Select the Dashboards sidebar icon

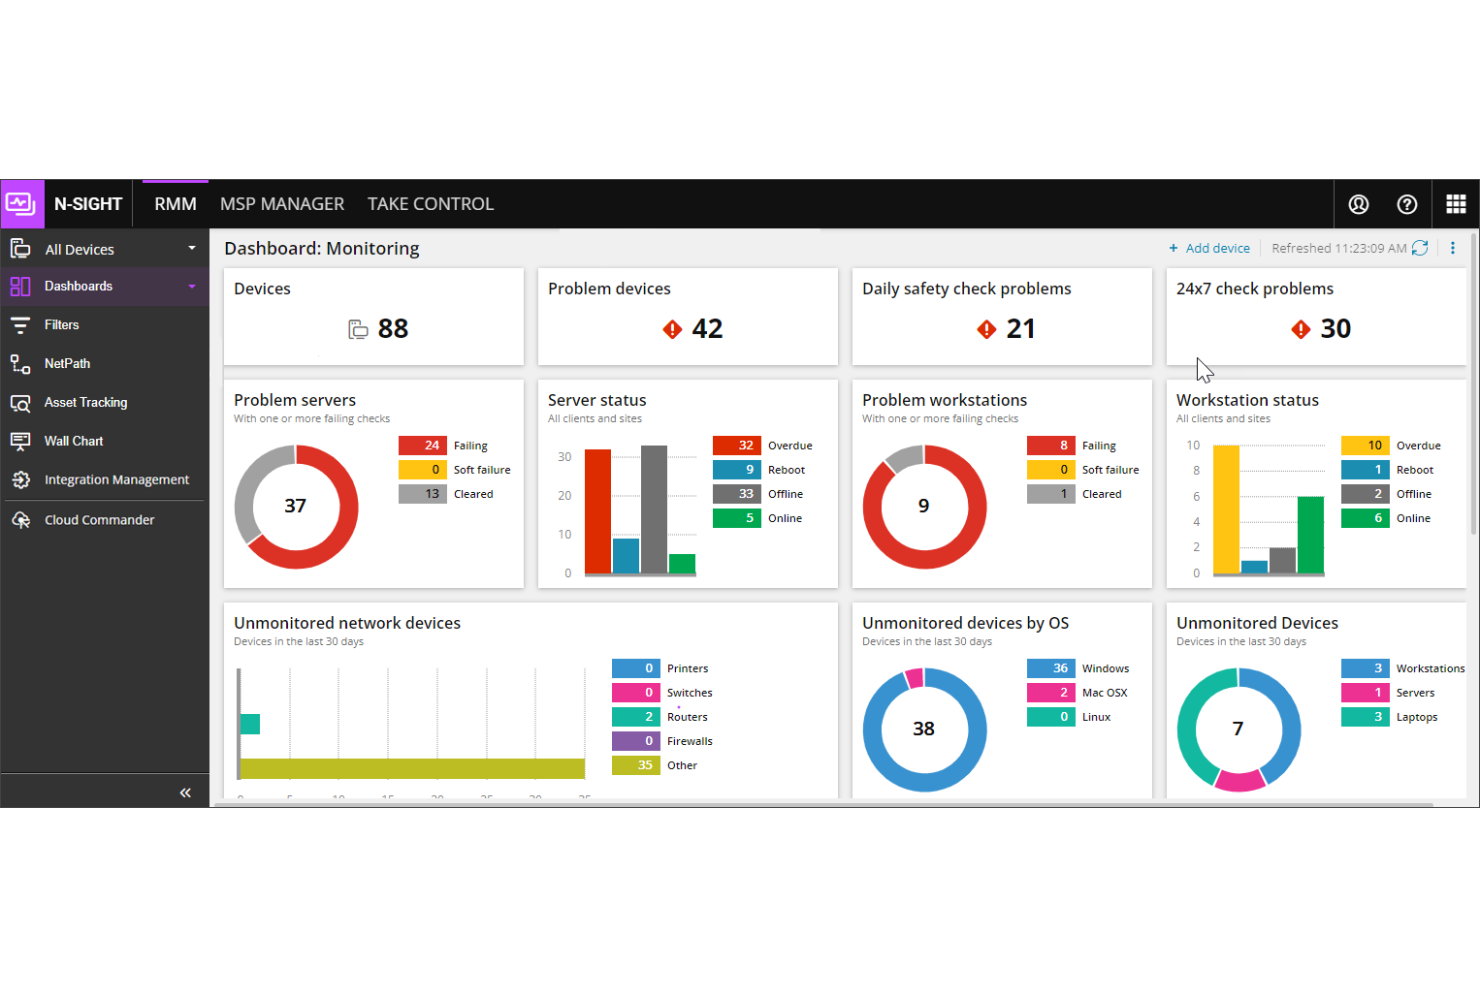coord(20,286)
